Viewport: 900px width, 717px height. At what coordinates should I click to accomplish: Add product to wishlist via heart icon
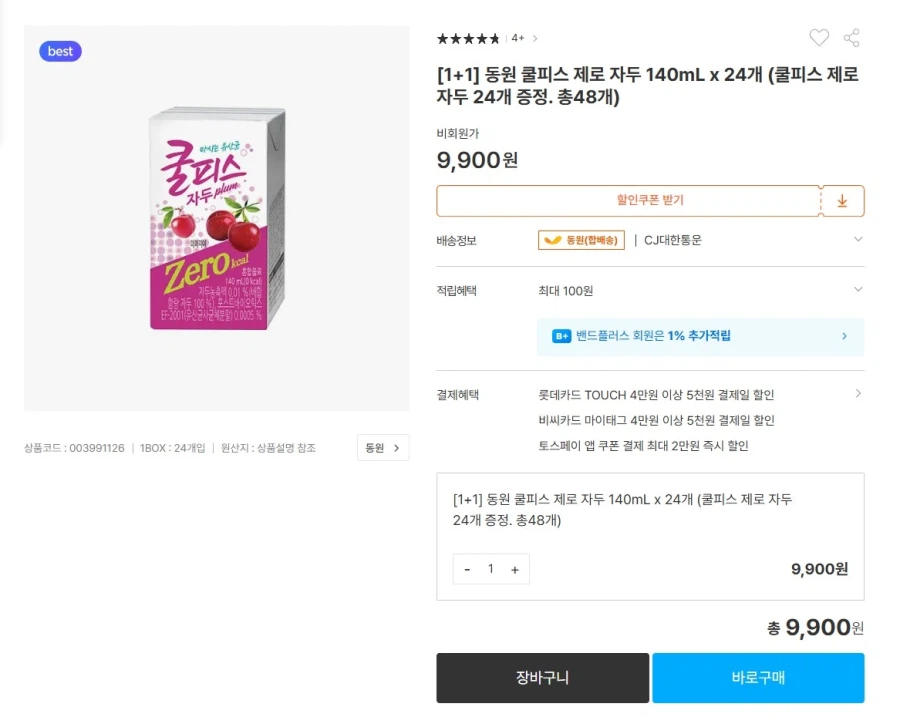(x=819, y=38)
